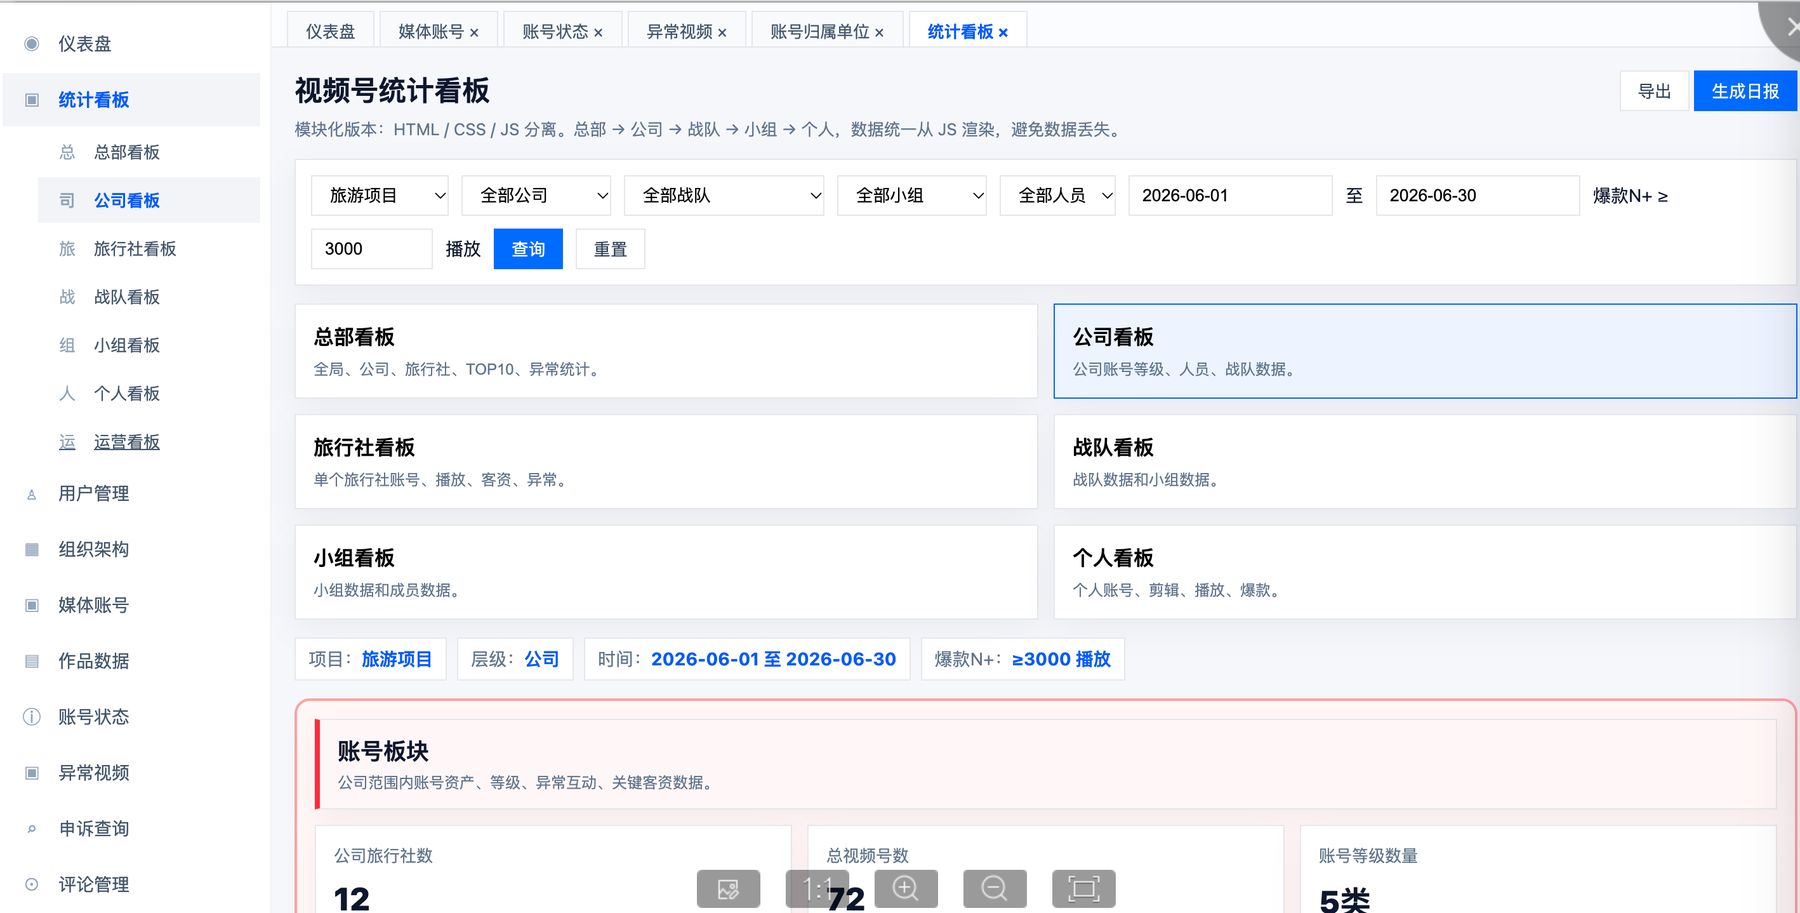Click the 组织架构 sidebar icon
The height and width of the screenshot is (913, 1800).
click(x=32, y=549)
